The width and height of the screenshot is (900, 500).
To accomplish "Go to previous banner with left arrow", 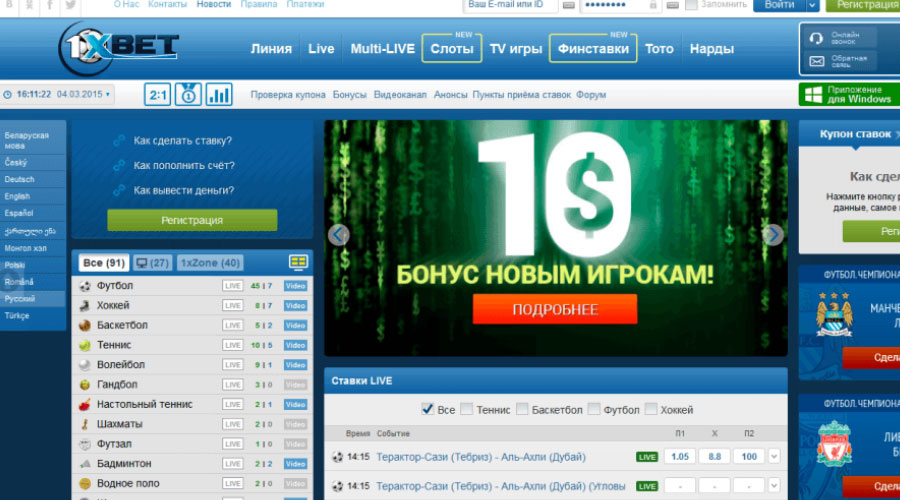I will tap(339, 235).
